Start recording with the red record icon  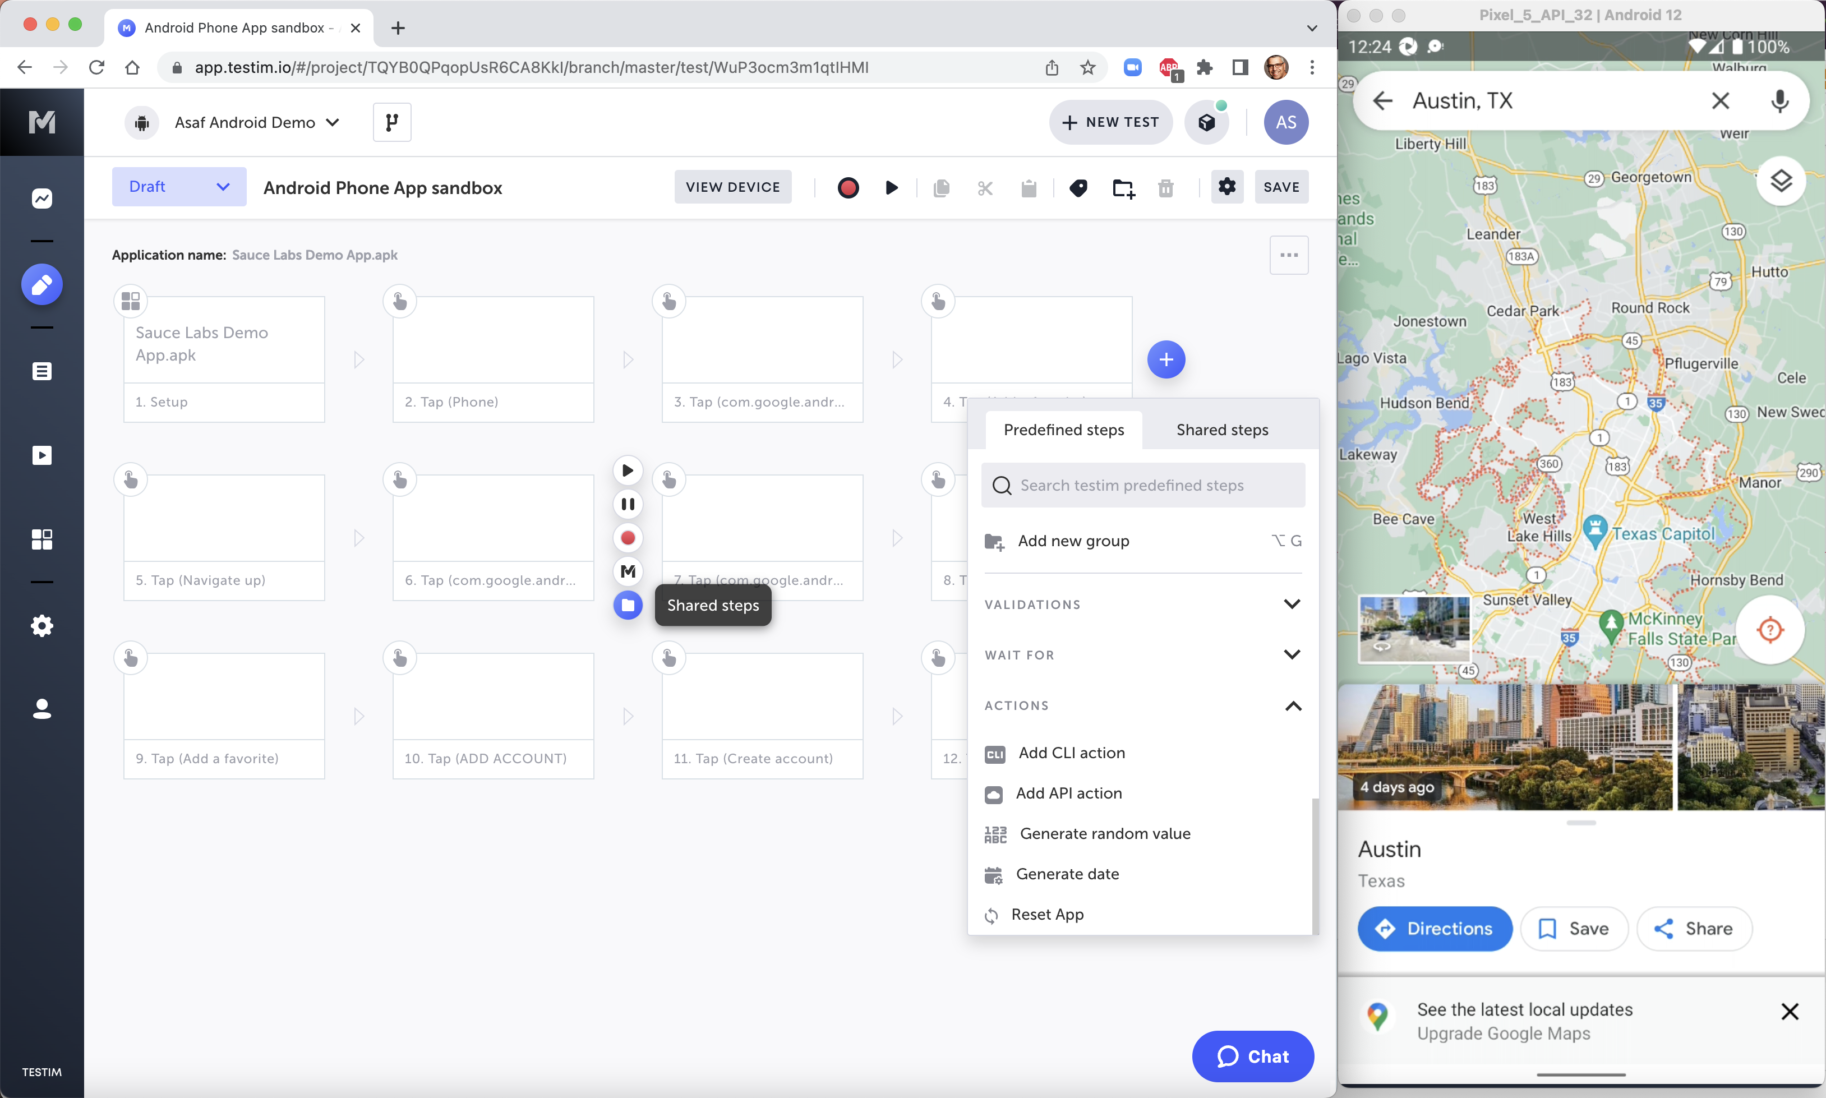click(847, 187)
